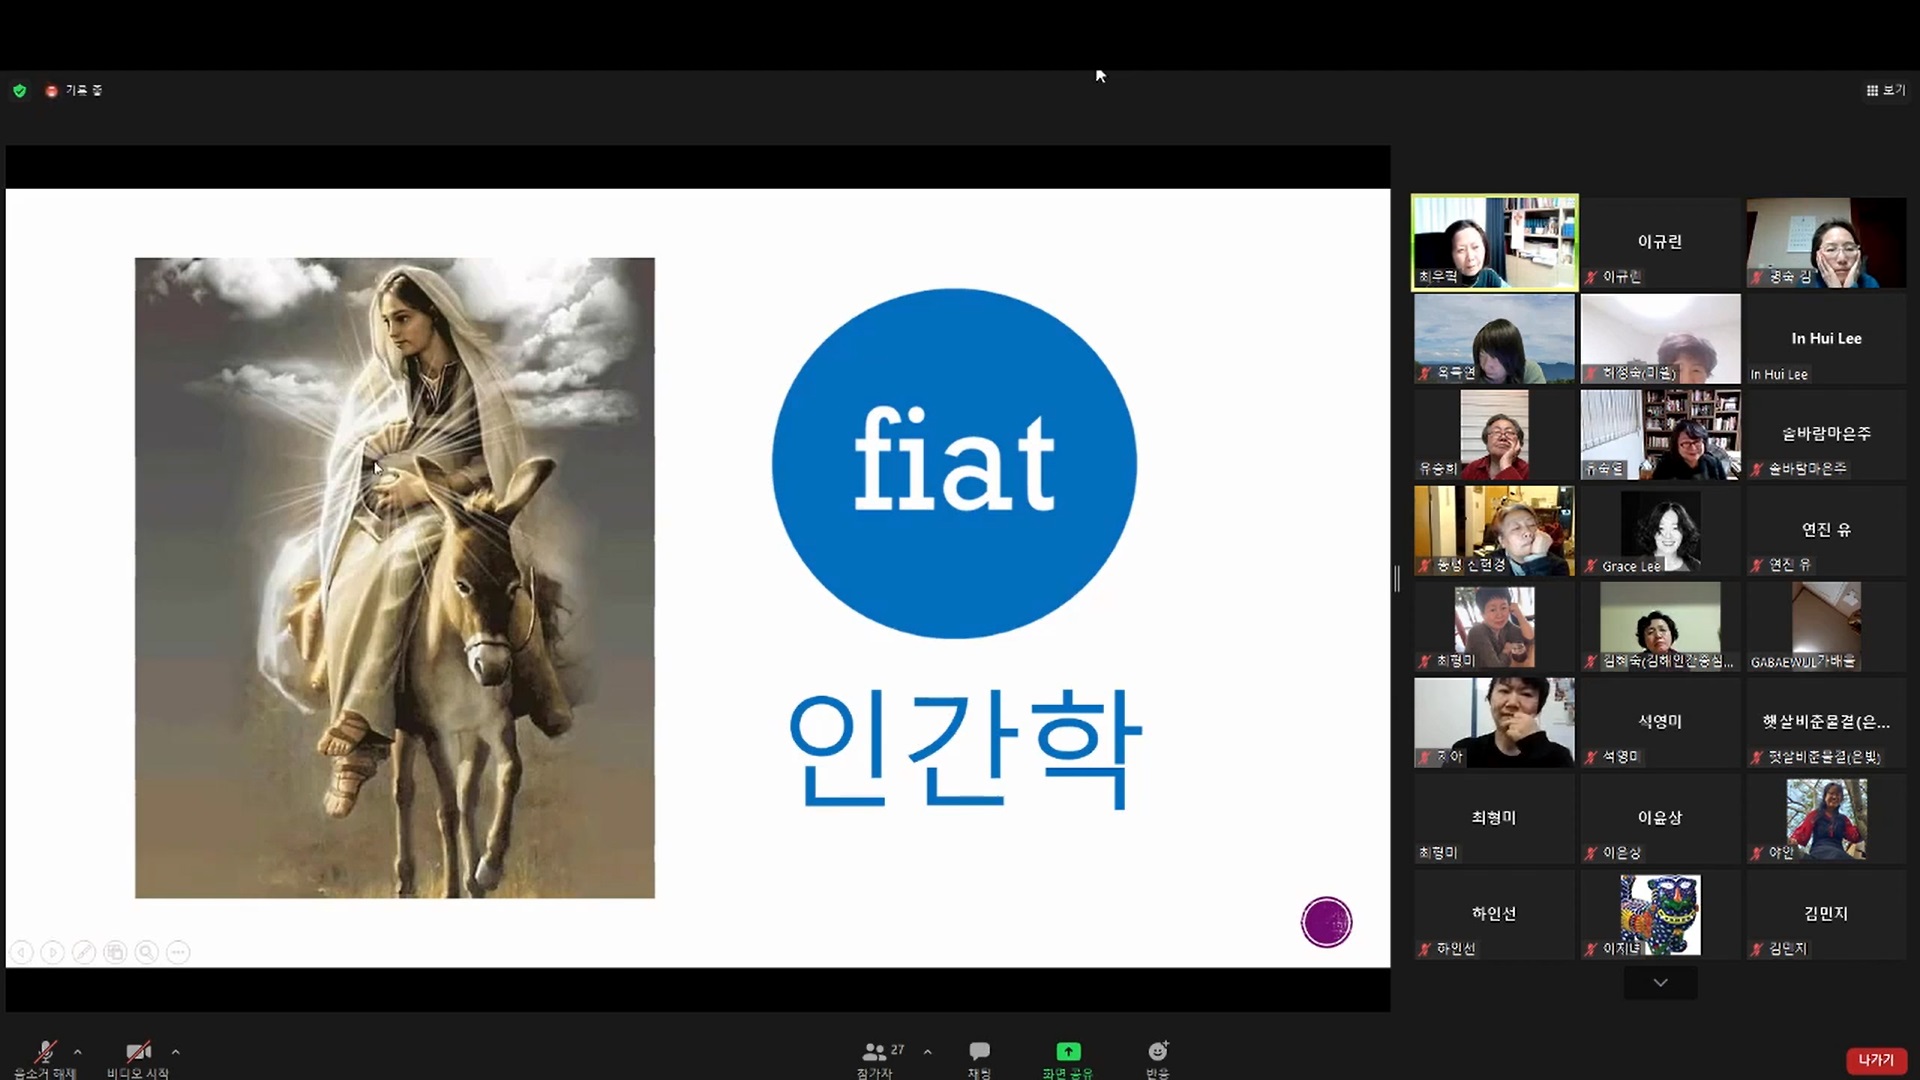Expand the arrow beside participants count

[x=928, y=1052]
